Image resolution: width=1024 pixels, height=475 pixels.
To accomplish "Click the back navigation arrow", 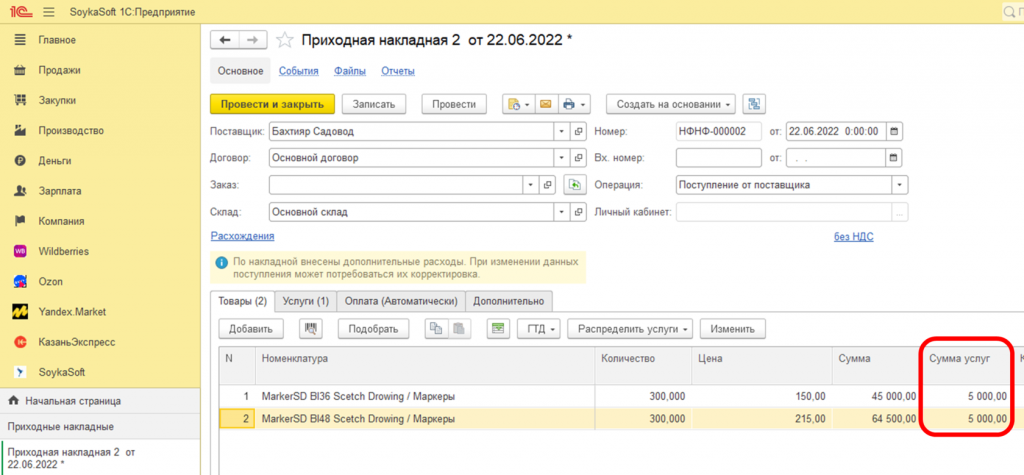I will point(225,40).
